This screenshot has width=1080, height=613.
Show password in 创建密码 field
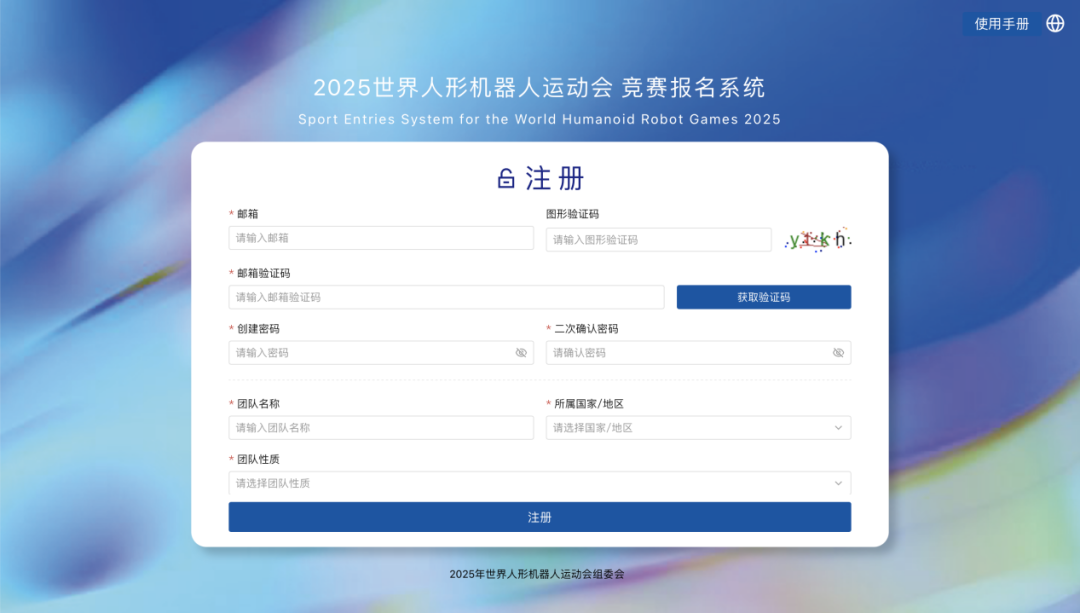tap(521, 353)
